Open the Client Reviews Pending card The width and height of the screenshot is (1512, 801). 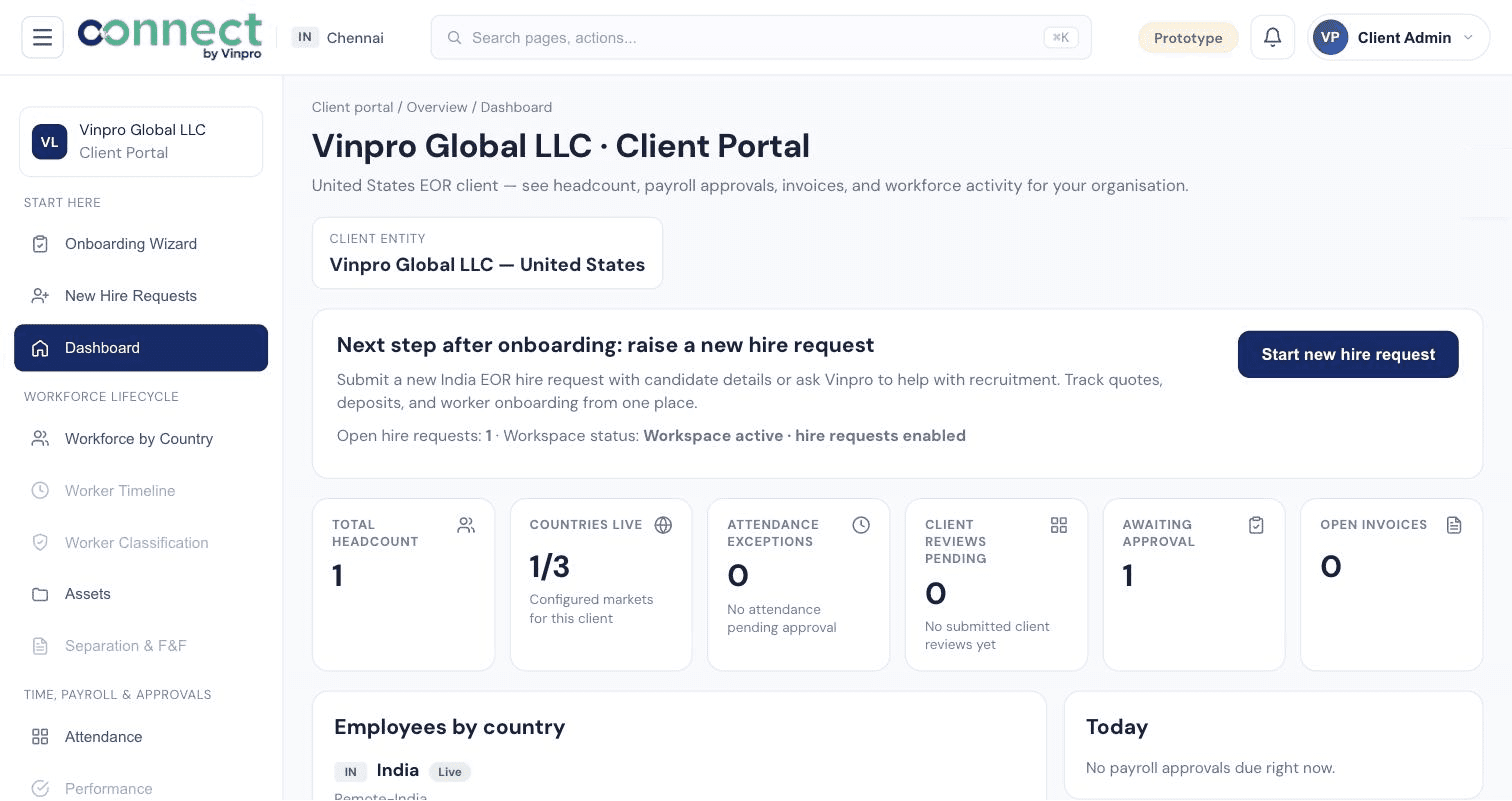point(996,584)
